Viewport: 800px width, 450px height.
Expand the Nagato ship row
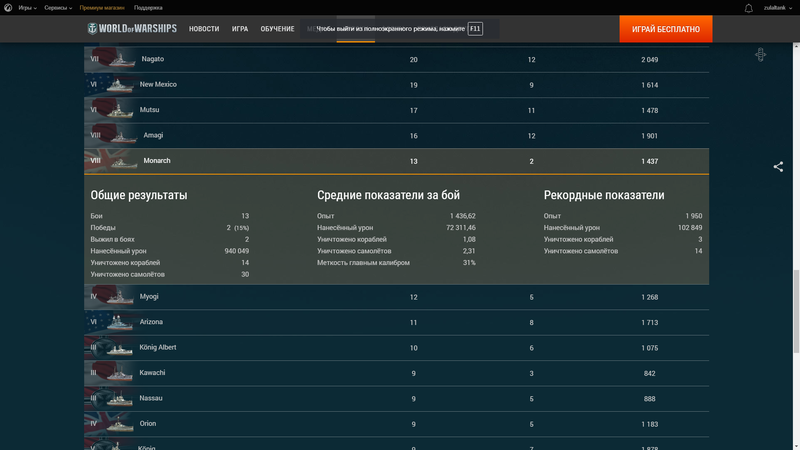point(396,59)
